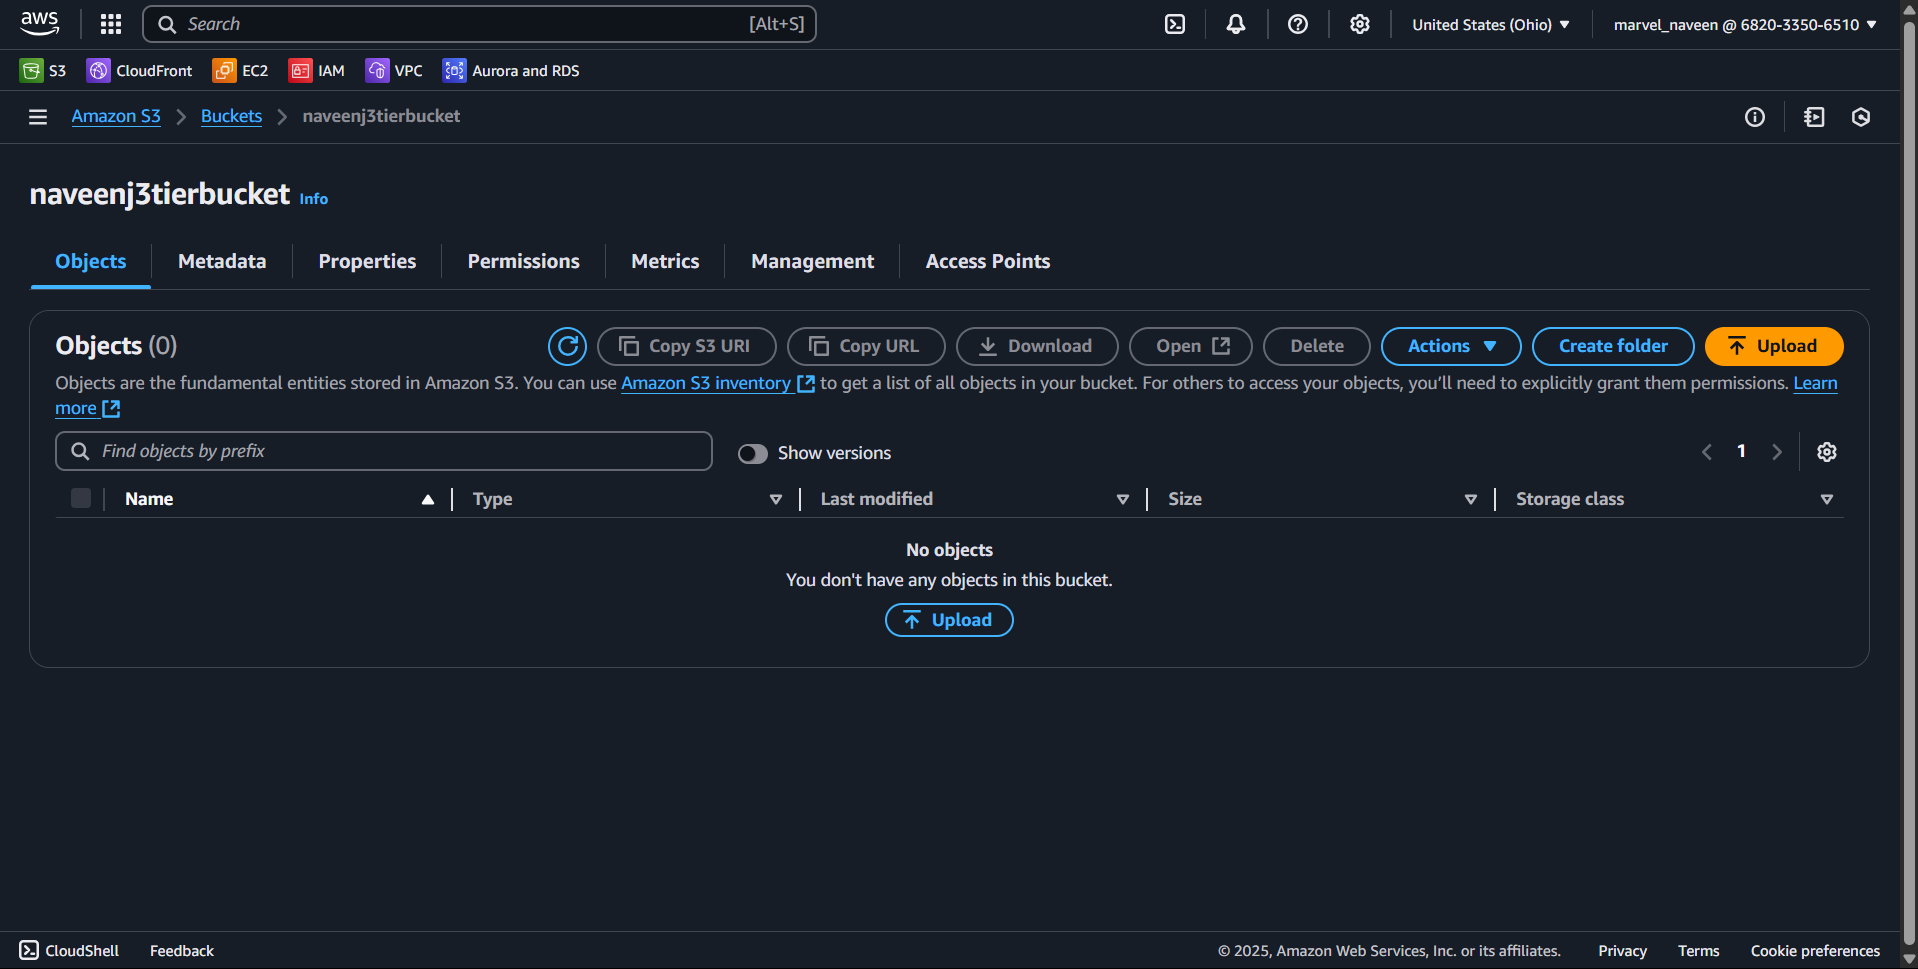
Task: Open the services grid menu icon
Action: click(111, 24)
